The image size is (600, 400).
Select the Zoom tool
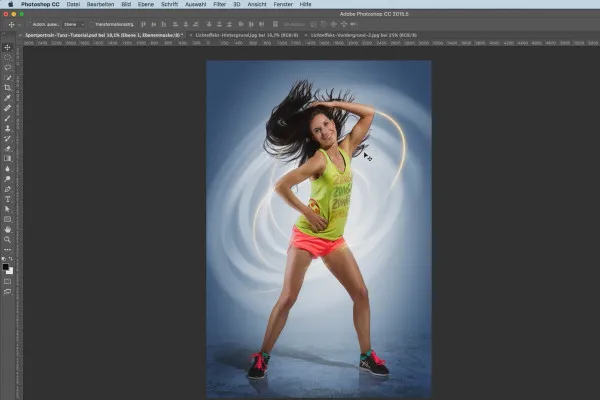coord(7,240)
